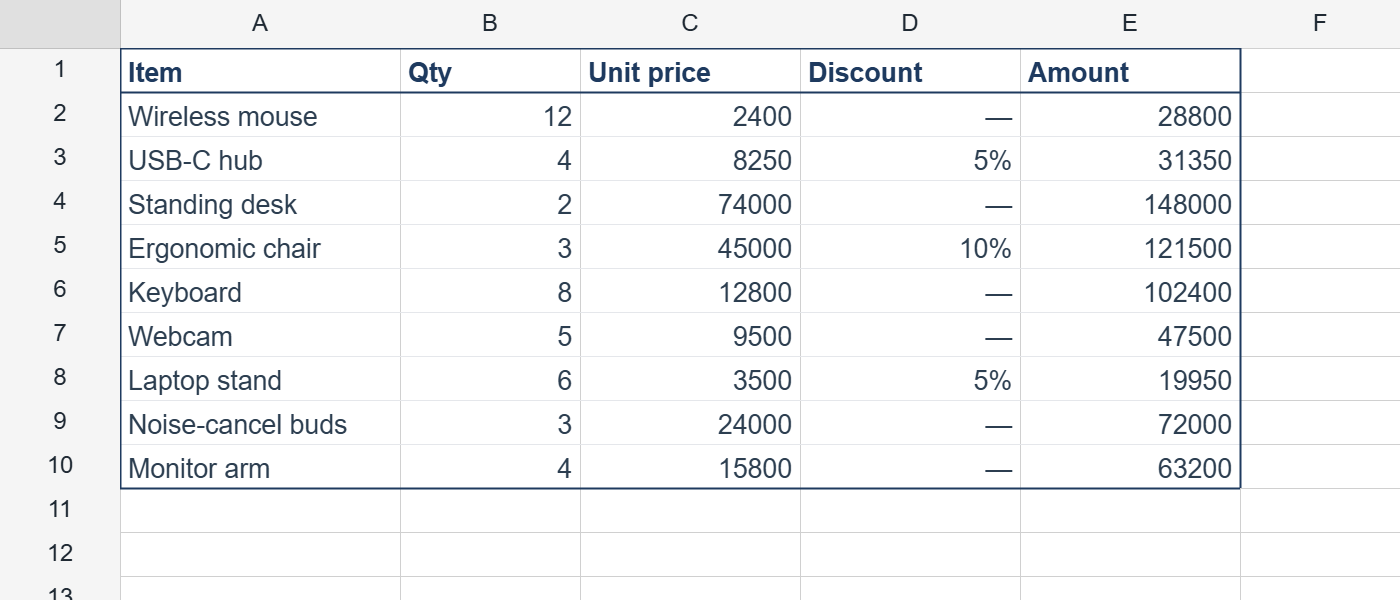Click empty cell A11
This screenshot has height=600, width=1400.
click(x=260, y=511)
